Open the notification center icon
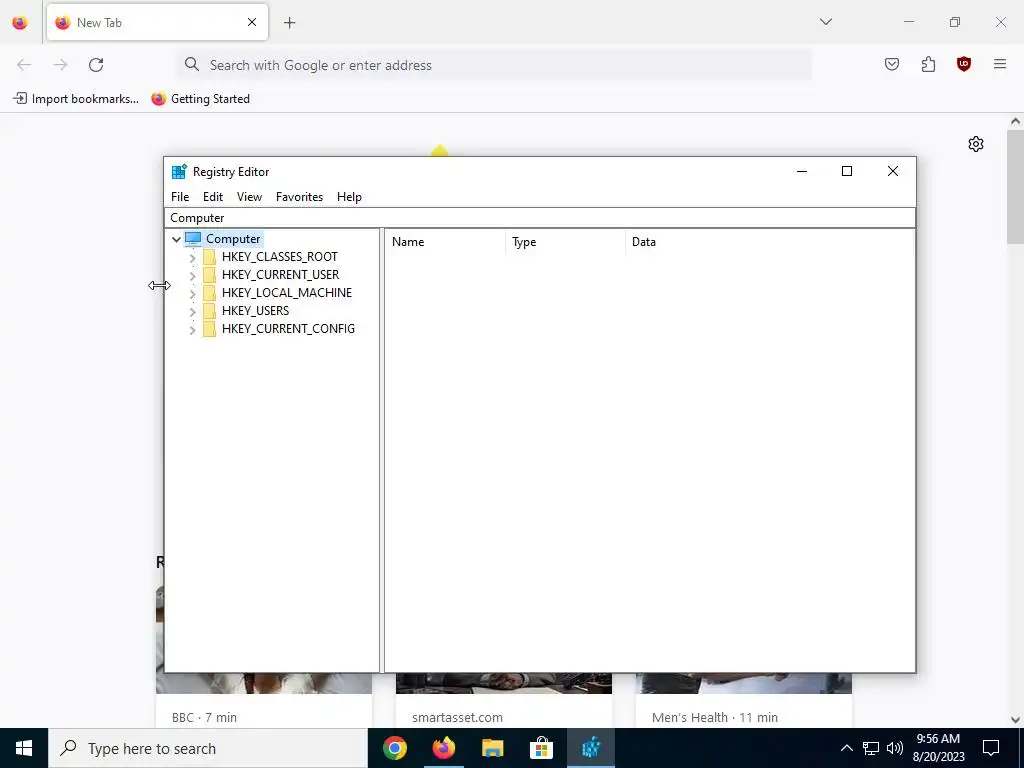 (991, 748)
